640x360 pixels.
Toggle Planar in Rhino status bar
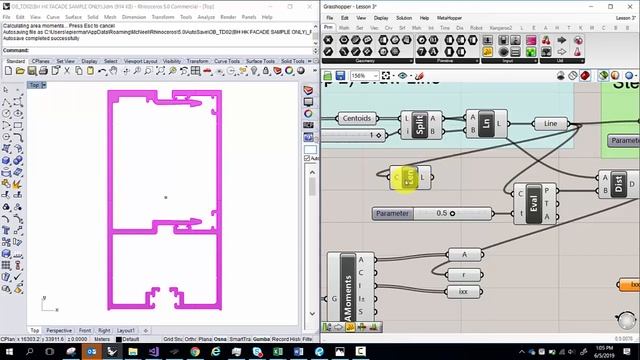[x=205, y=339]
